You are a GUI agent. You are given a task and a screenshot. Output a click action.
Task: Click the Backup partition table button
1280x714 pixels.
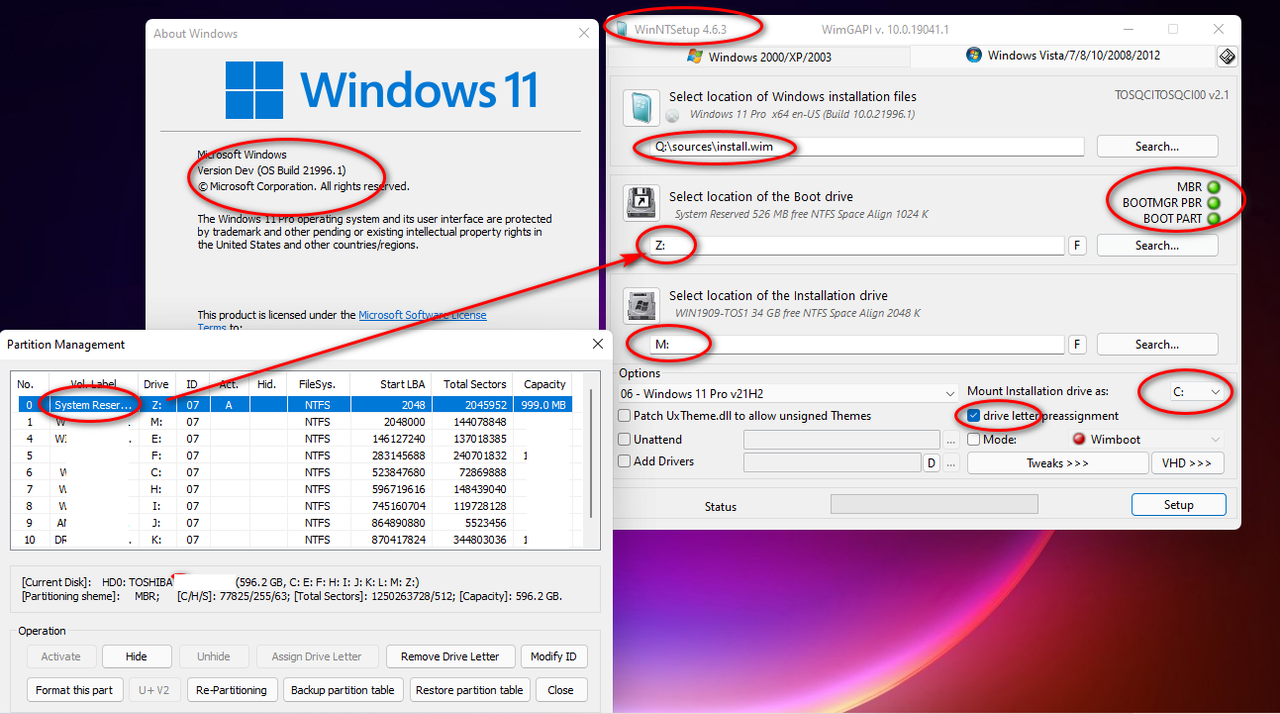(x=343, y=690)
